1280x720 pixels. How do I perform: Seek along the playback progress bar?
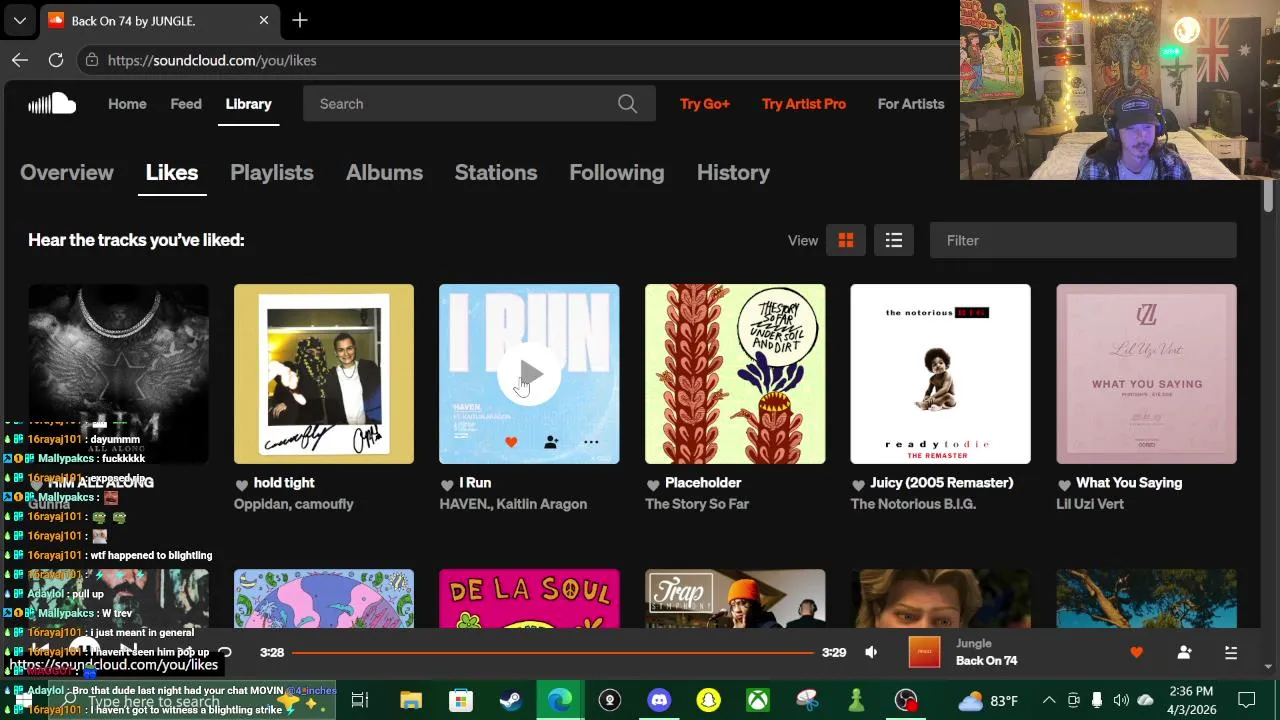(553, 652)
